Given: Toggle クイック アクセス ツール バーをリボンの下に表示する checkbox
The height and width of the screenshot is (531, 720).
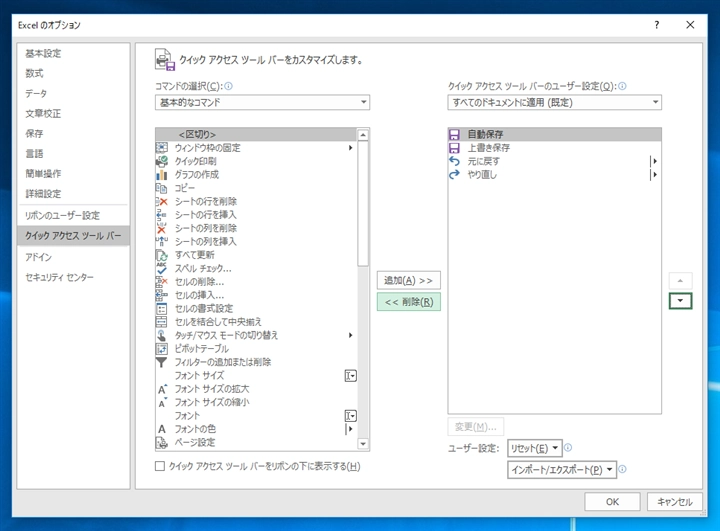Looking at the screenshot, I should (x=160, y=466).
